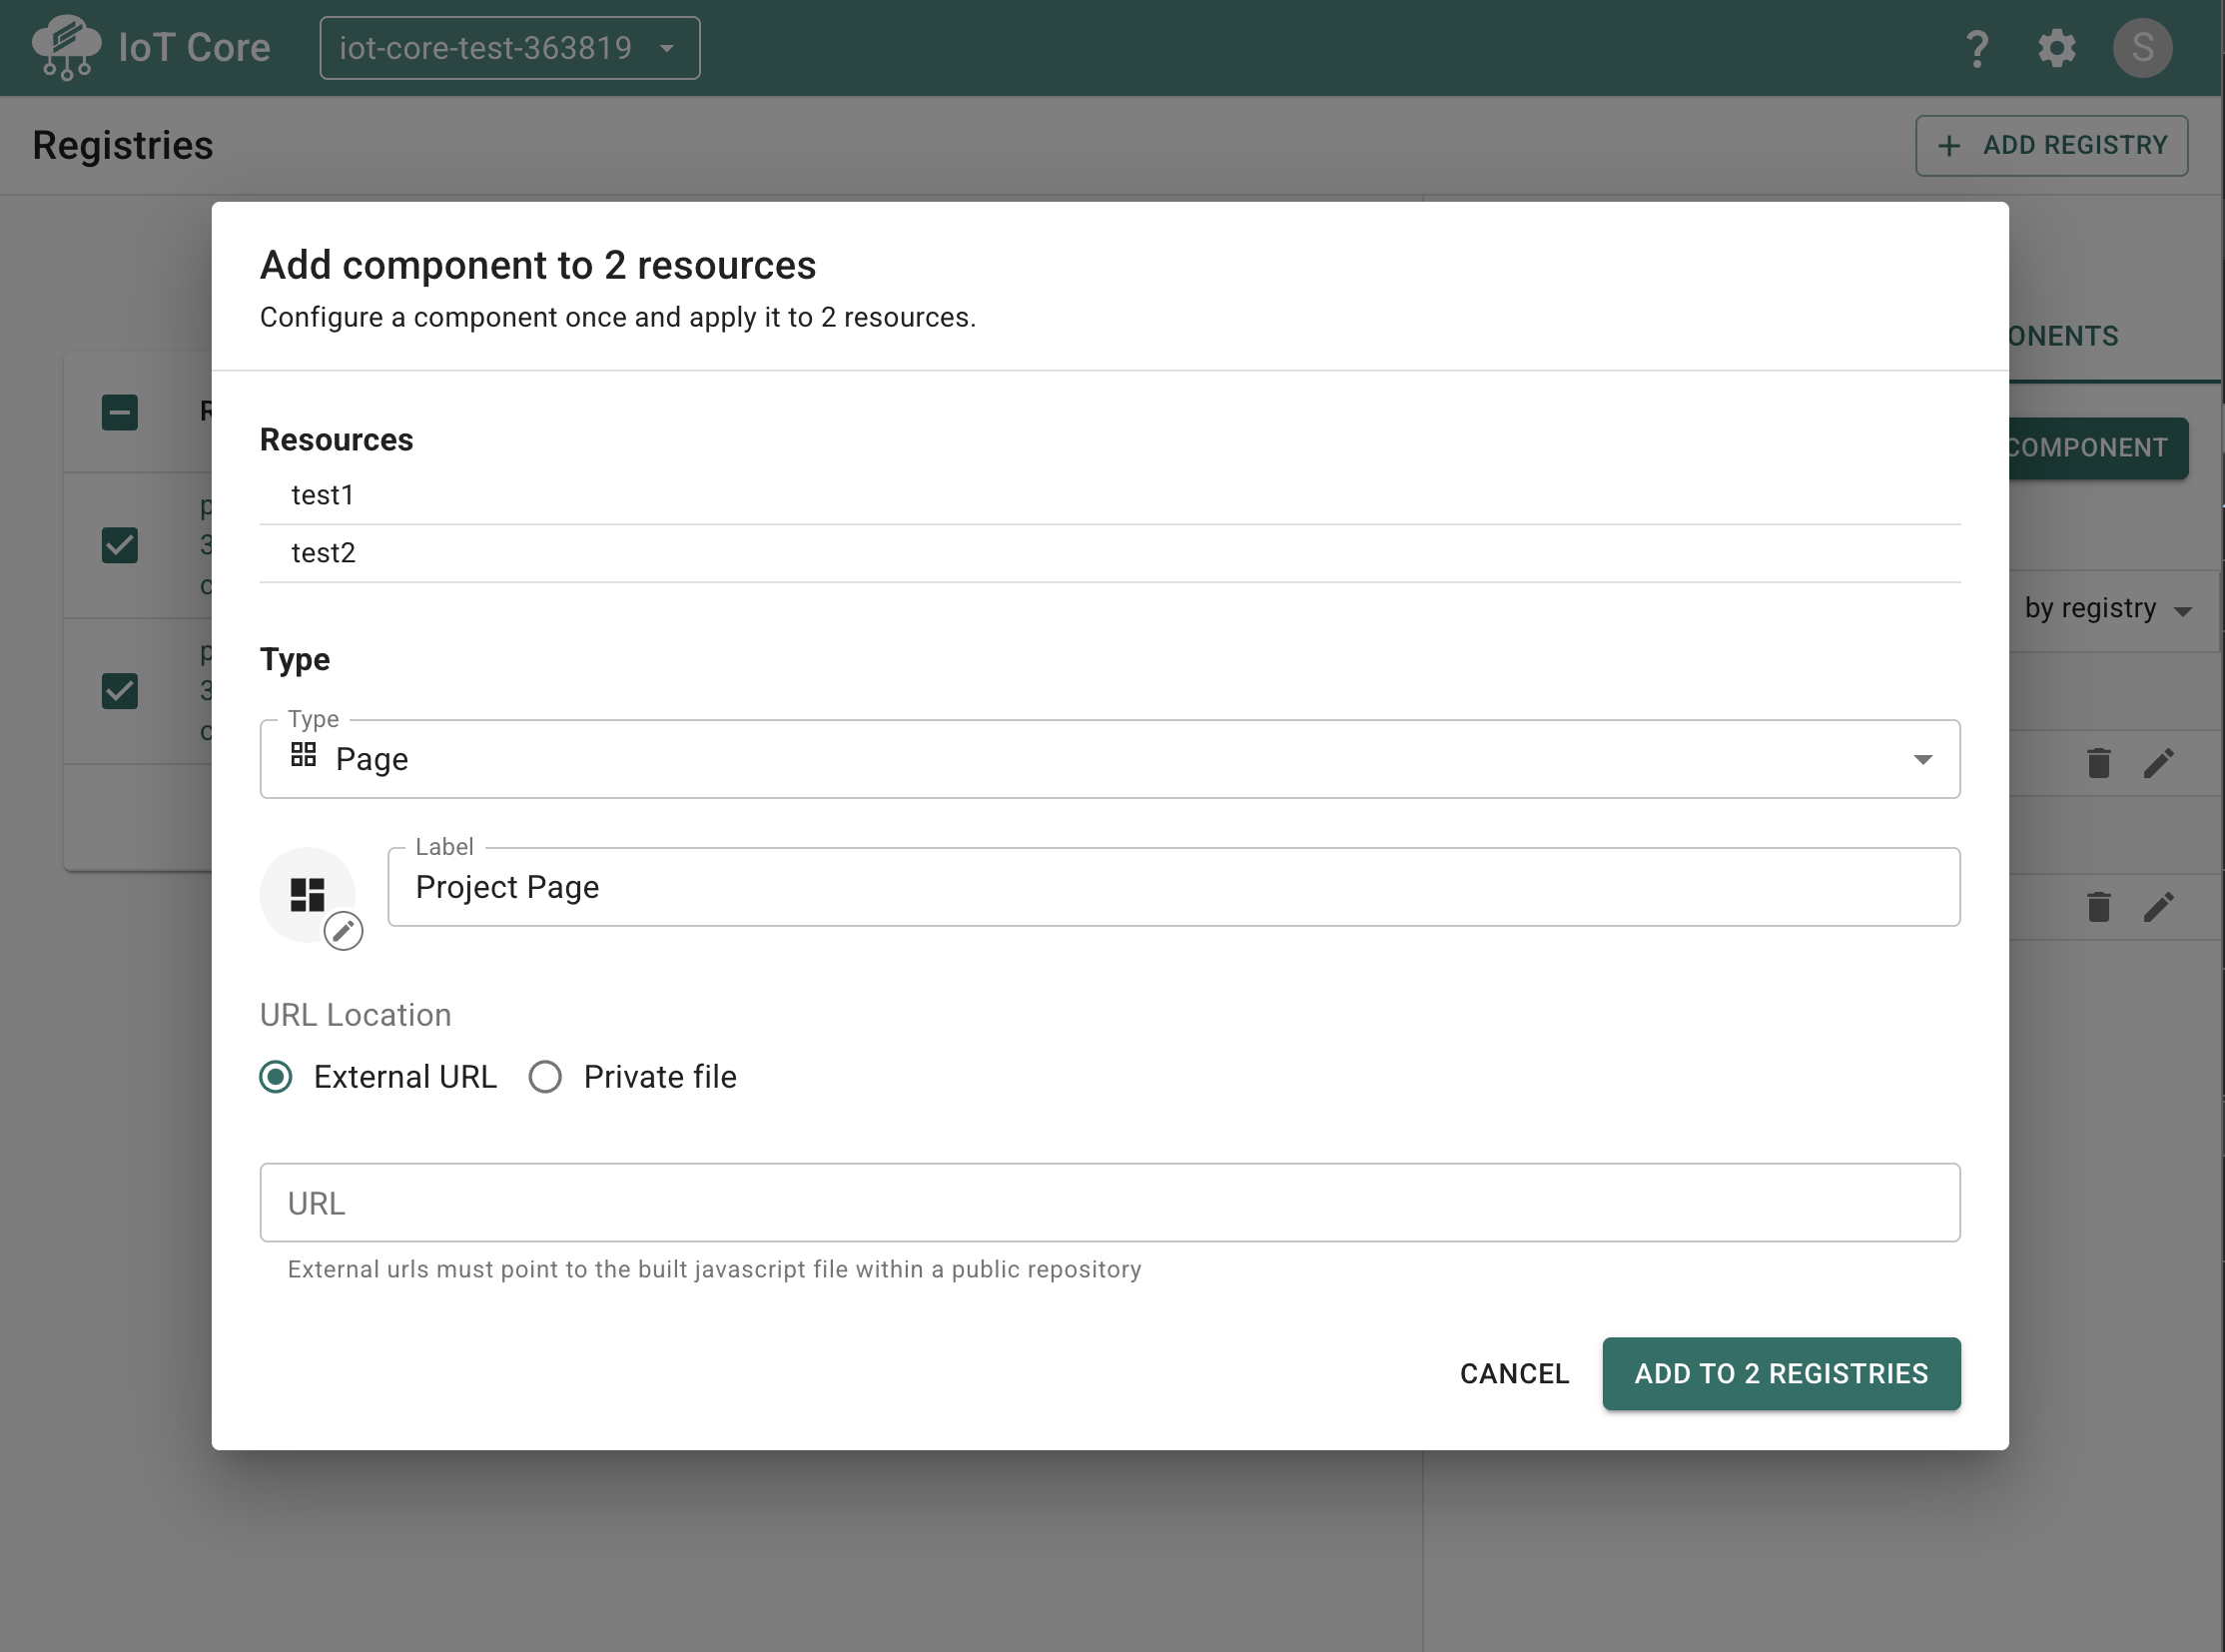This screenshot has width=2225, height=1652.
Task: Click ADD TO 2 REGISTRIES button
Action: [1781, 1374]
